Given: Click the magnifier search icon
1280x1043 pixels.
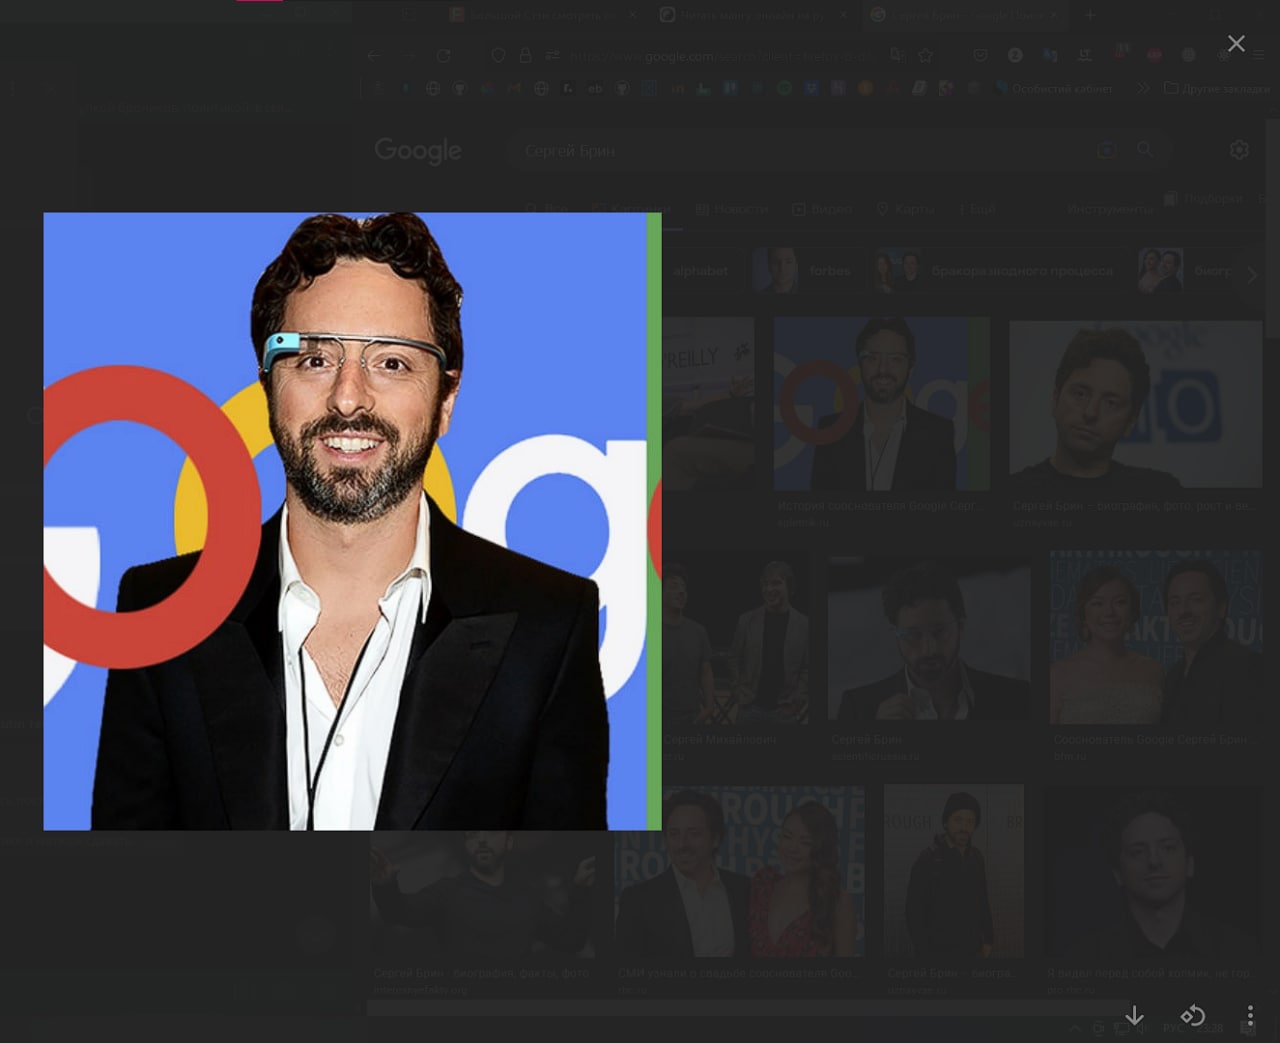Looking at the screenshot, I should point(1145,149).
